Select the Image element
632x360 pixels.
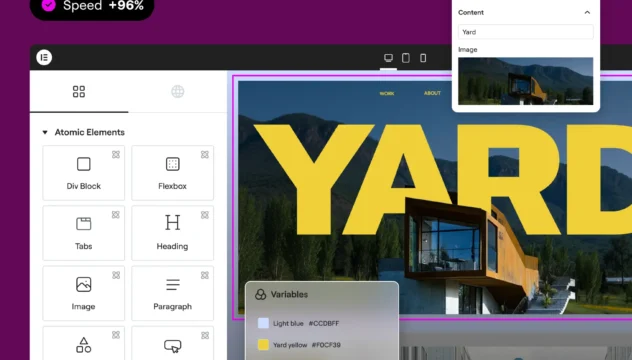pyautogui.click(x=83, y=293)
